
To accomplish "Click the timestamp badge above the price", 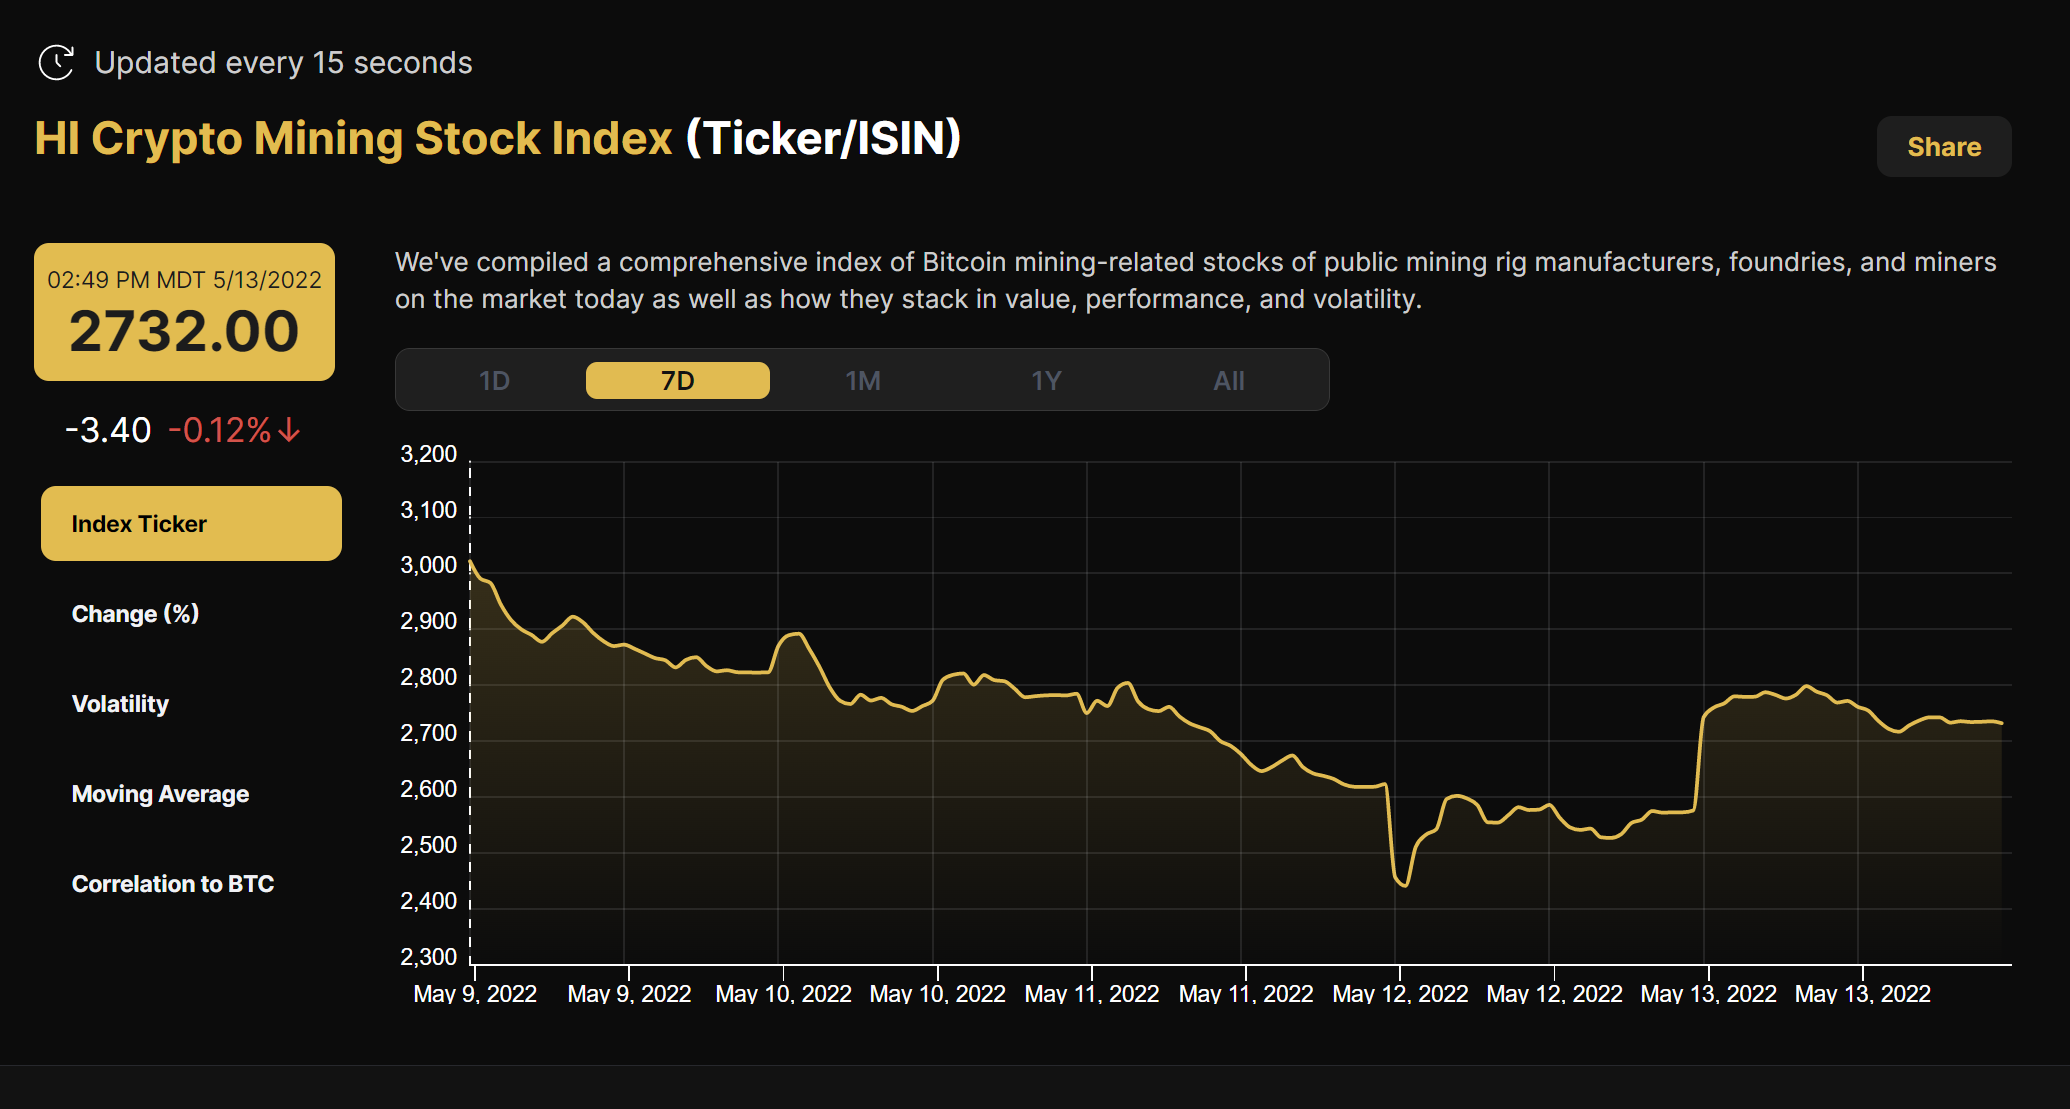I will 185,280.
